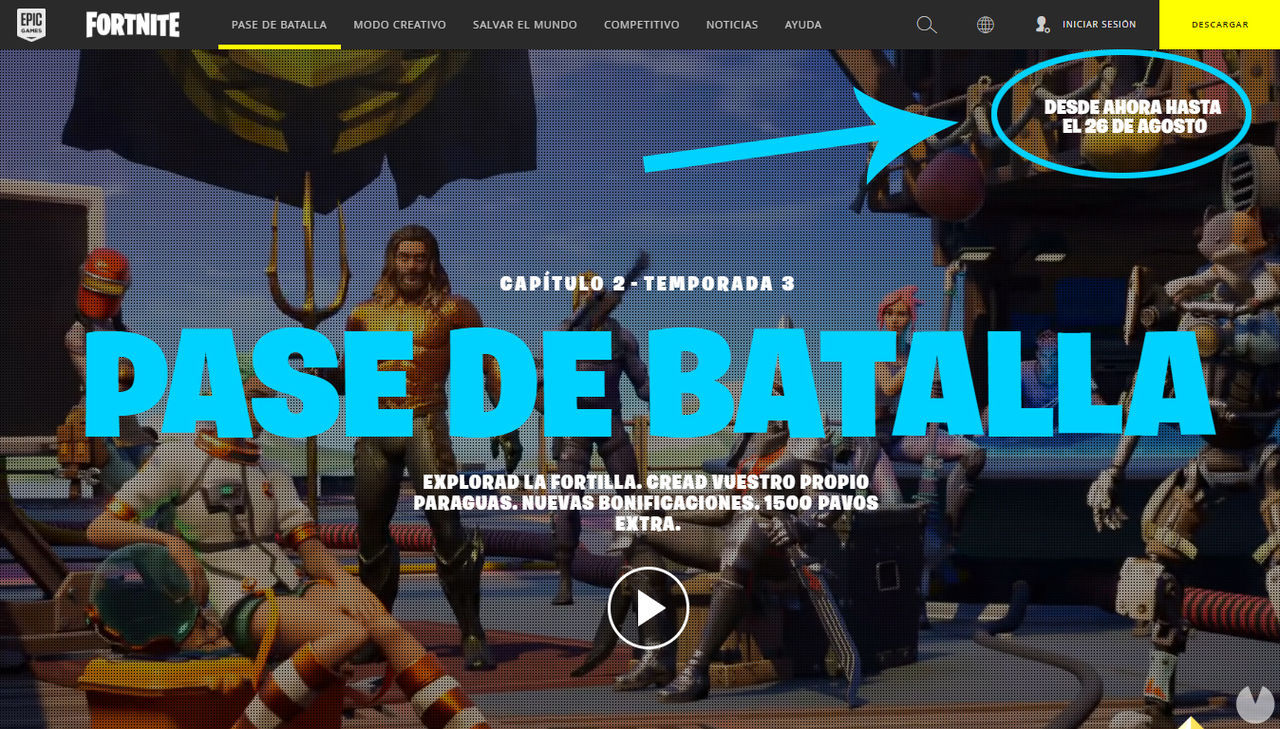Open the language globe icon
This screenshot has width=1280, height=729.
pos(986,25)
